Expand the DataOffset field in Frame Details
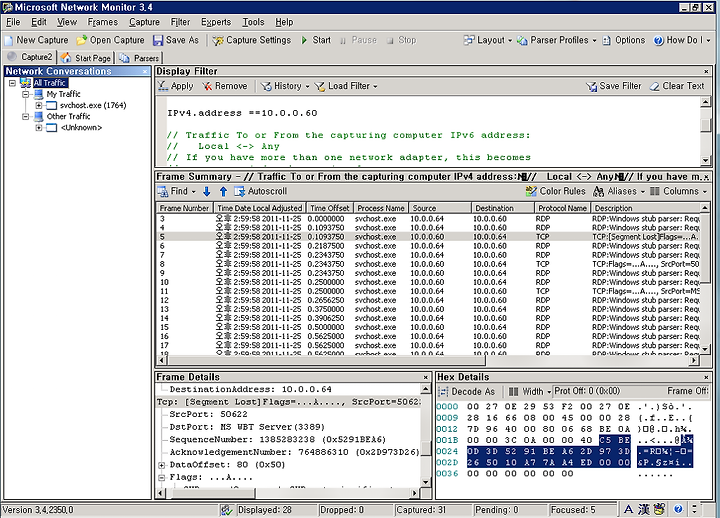Viewport: 720px width, 518px height. (x=162, y=465)
